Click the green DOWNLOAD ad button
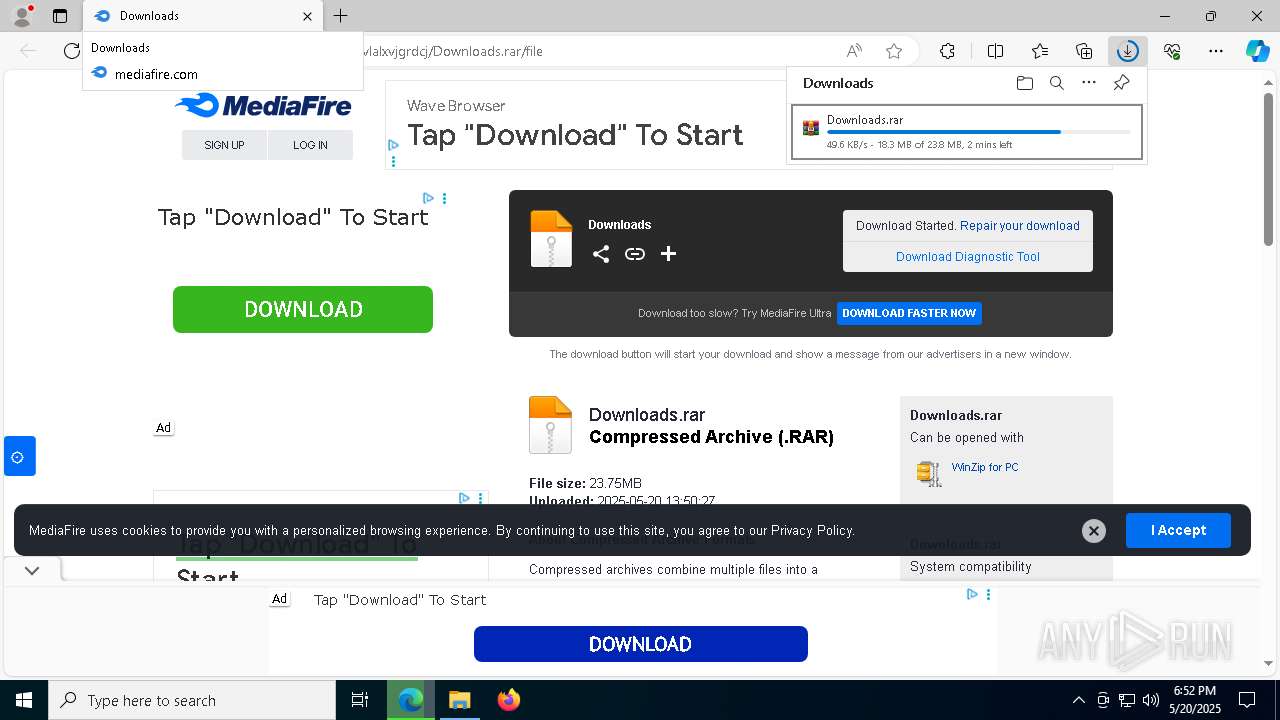The image size is (1280, 720). 303,309
